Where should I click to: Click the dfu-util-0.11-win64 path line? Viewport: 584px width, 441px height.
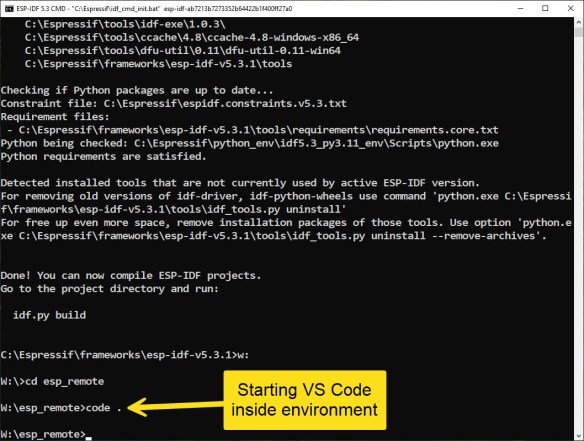point(182,50)
